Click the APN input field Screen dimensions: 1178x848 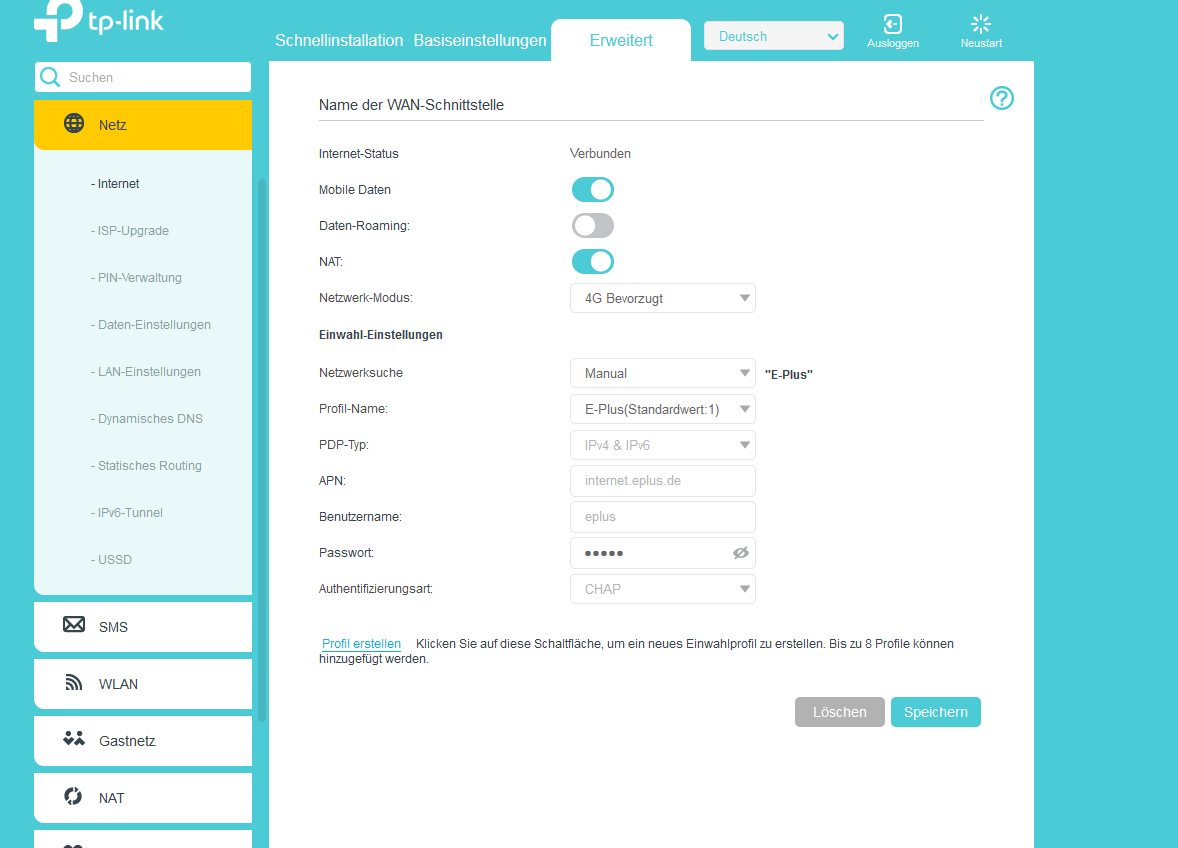coord(663,481)
